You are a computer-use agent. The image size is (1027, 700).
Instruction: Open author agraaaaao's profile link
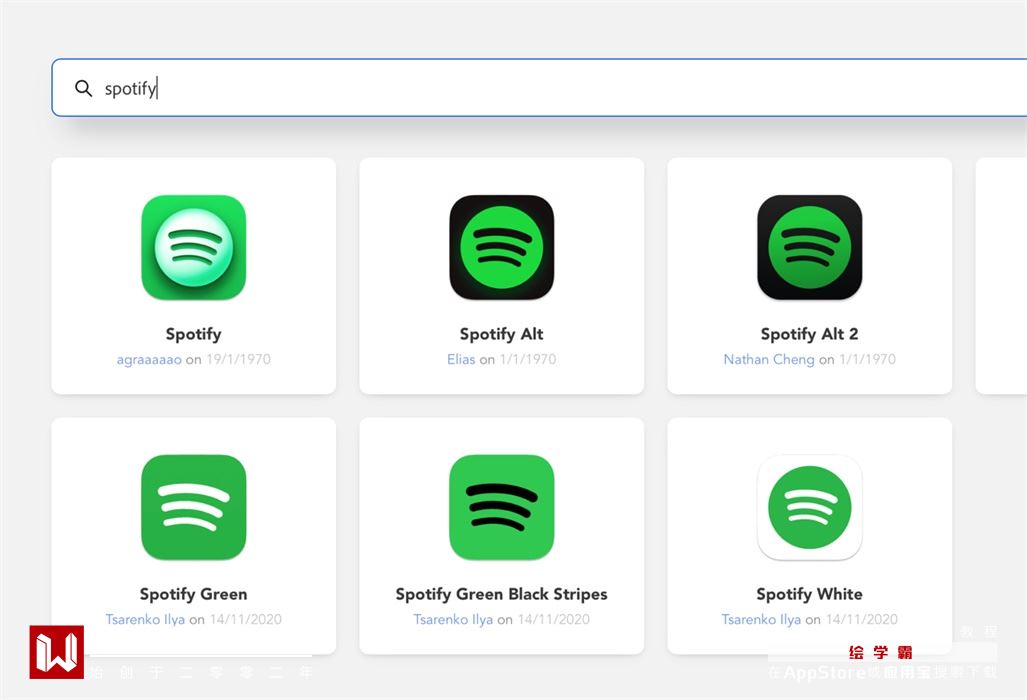(149, 359)
